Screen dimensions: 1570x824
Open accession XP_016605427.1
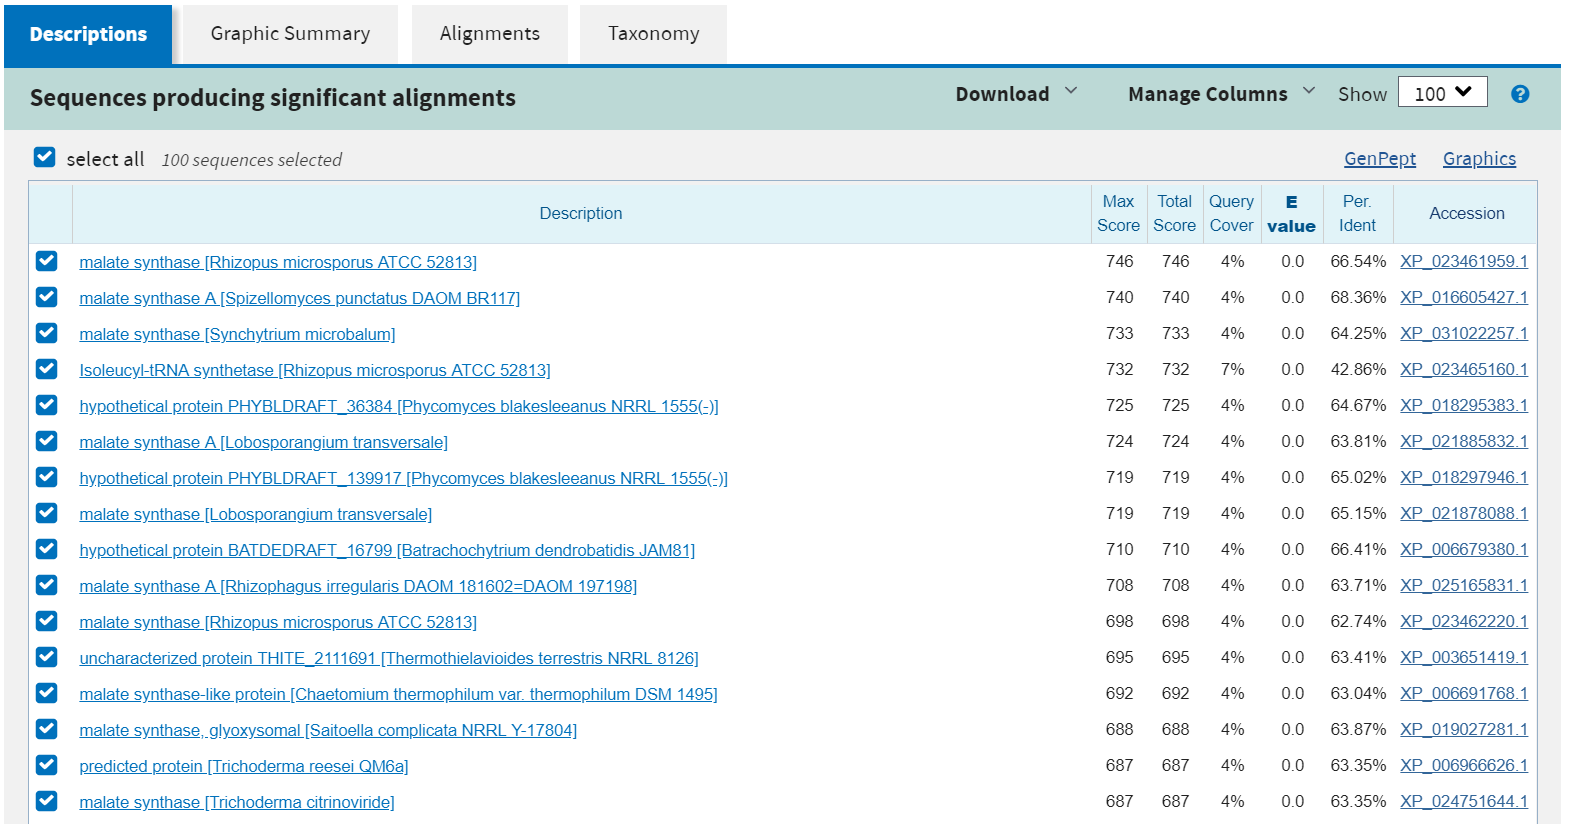1464,297
